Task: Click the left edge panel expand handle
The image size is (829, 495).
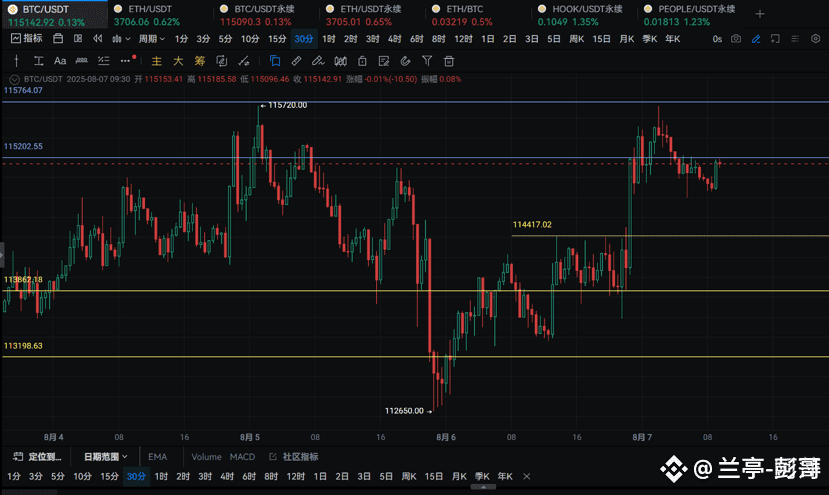Action: [2, 254]
